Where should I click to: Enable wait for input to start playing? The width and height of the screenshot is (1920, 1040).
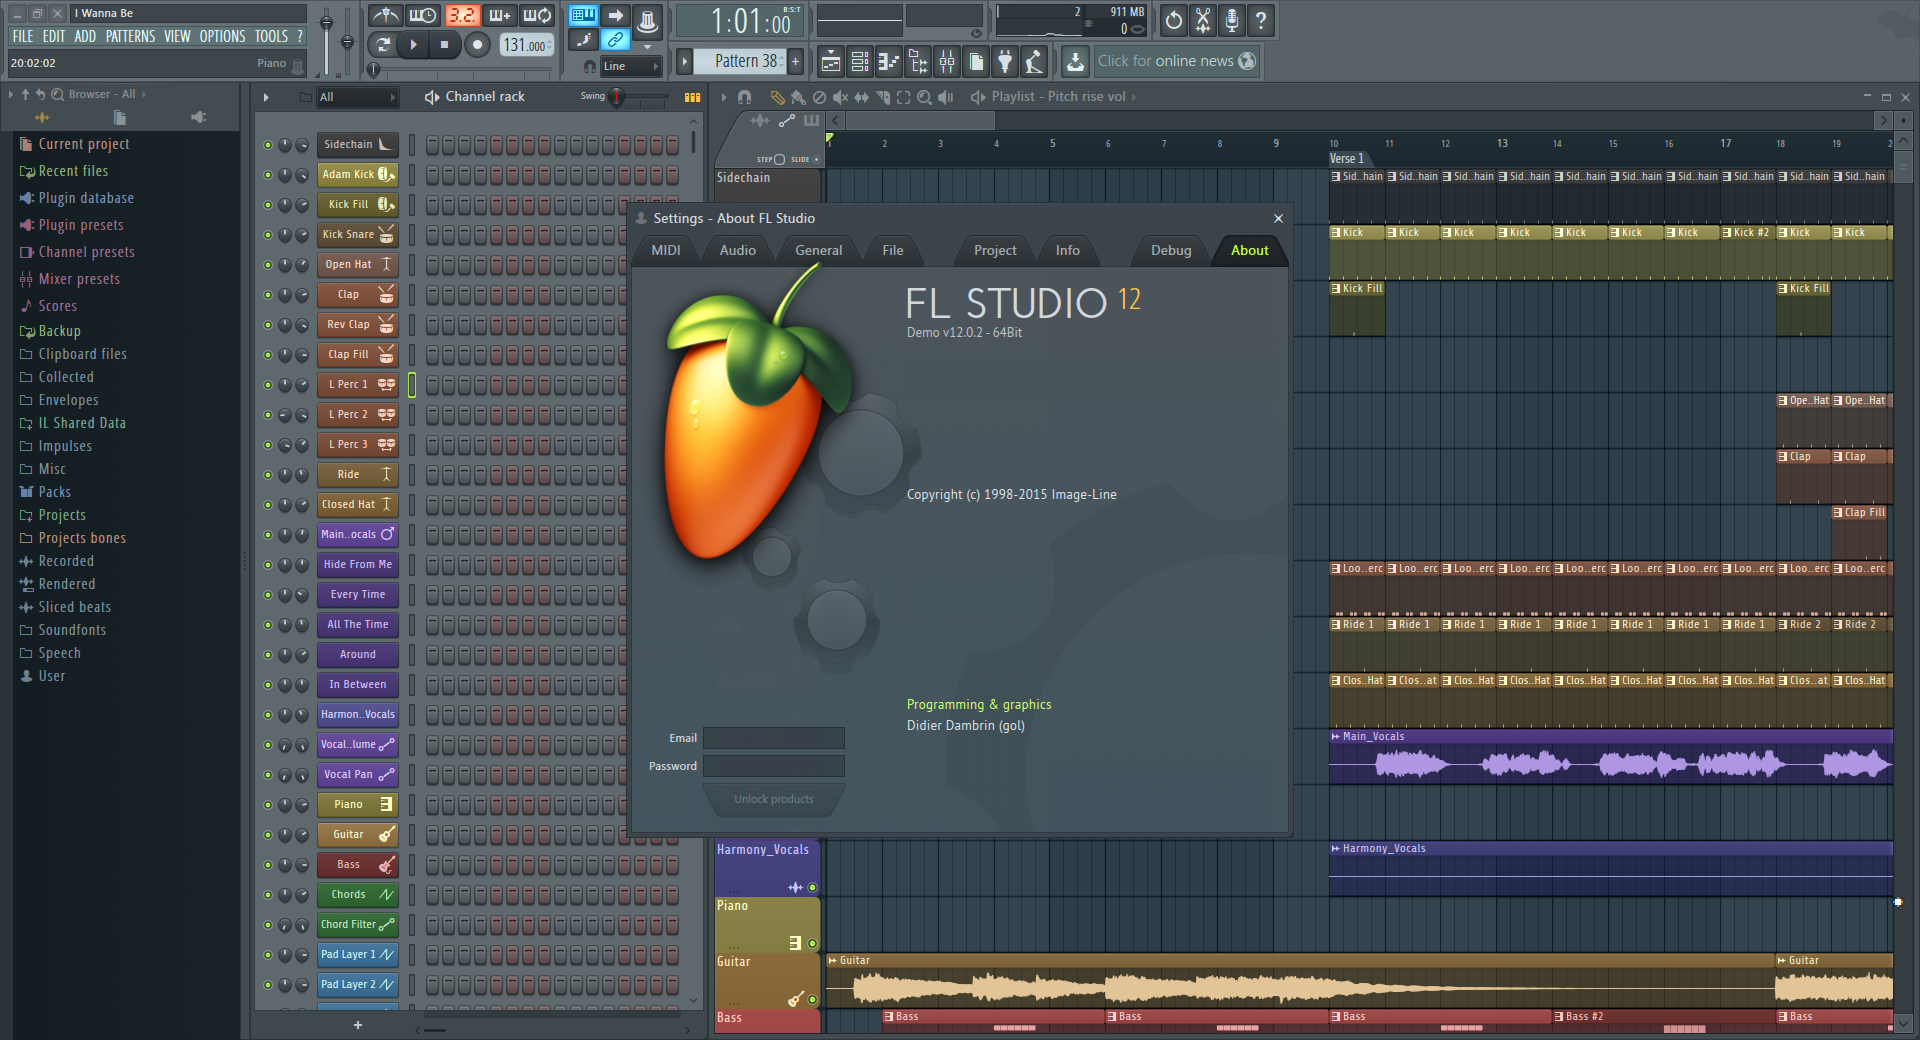click(423, 15)
